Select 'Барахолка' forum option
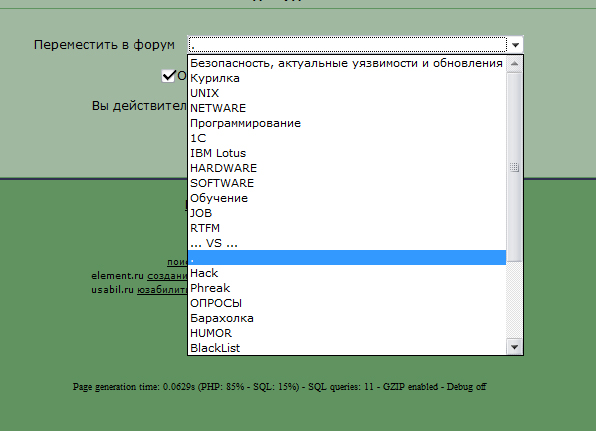 click(x=347, y=318)
